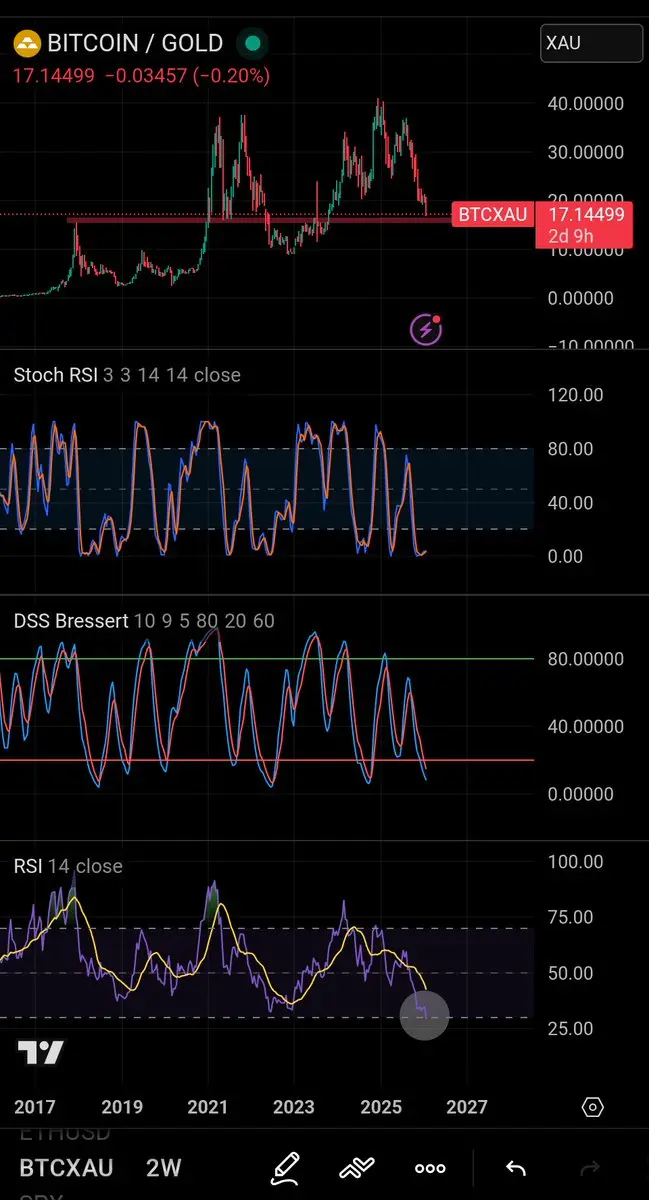Tap the green market status dot
This screenshot has width=649, height=1200.
[x=253, y=43]
